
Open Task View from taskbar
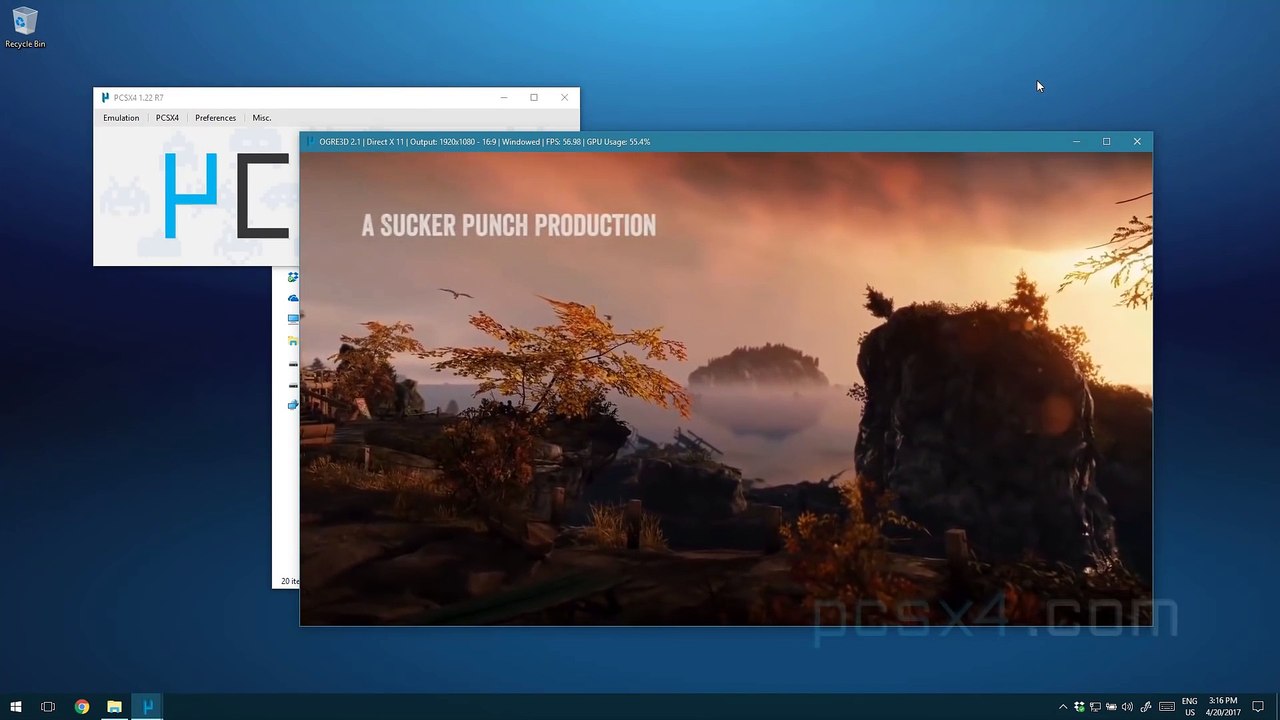pos(48,707)
